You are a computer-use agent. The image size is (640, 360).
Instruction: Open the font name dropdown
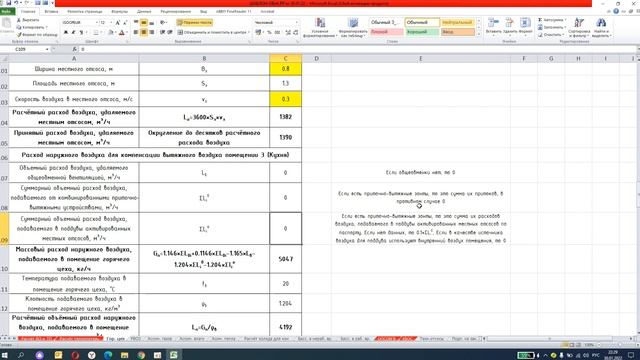pos(97,23)
